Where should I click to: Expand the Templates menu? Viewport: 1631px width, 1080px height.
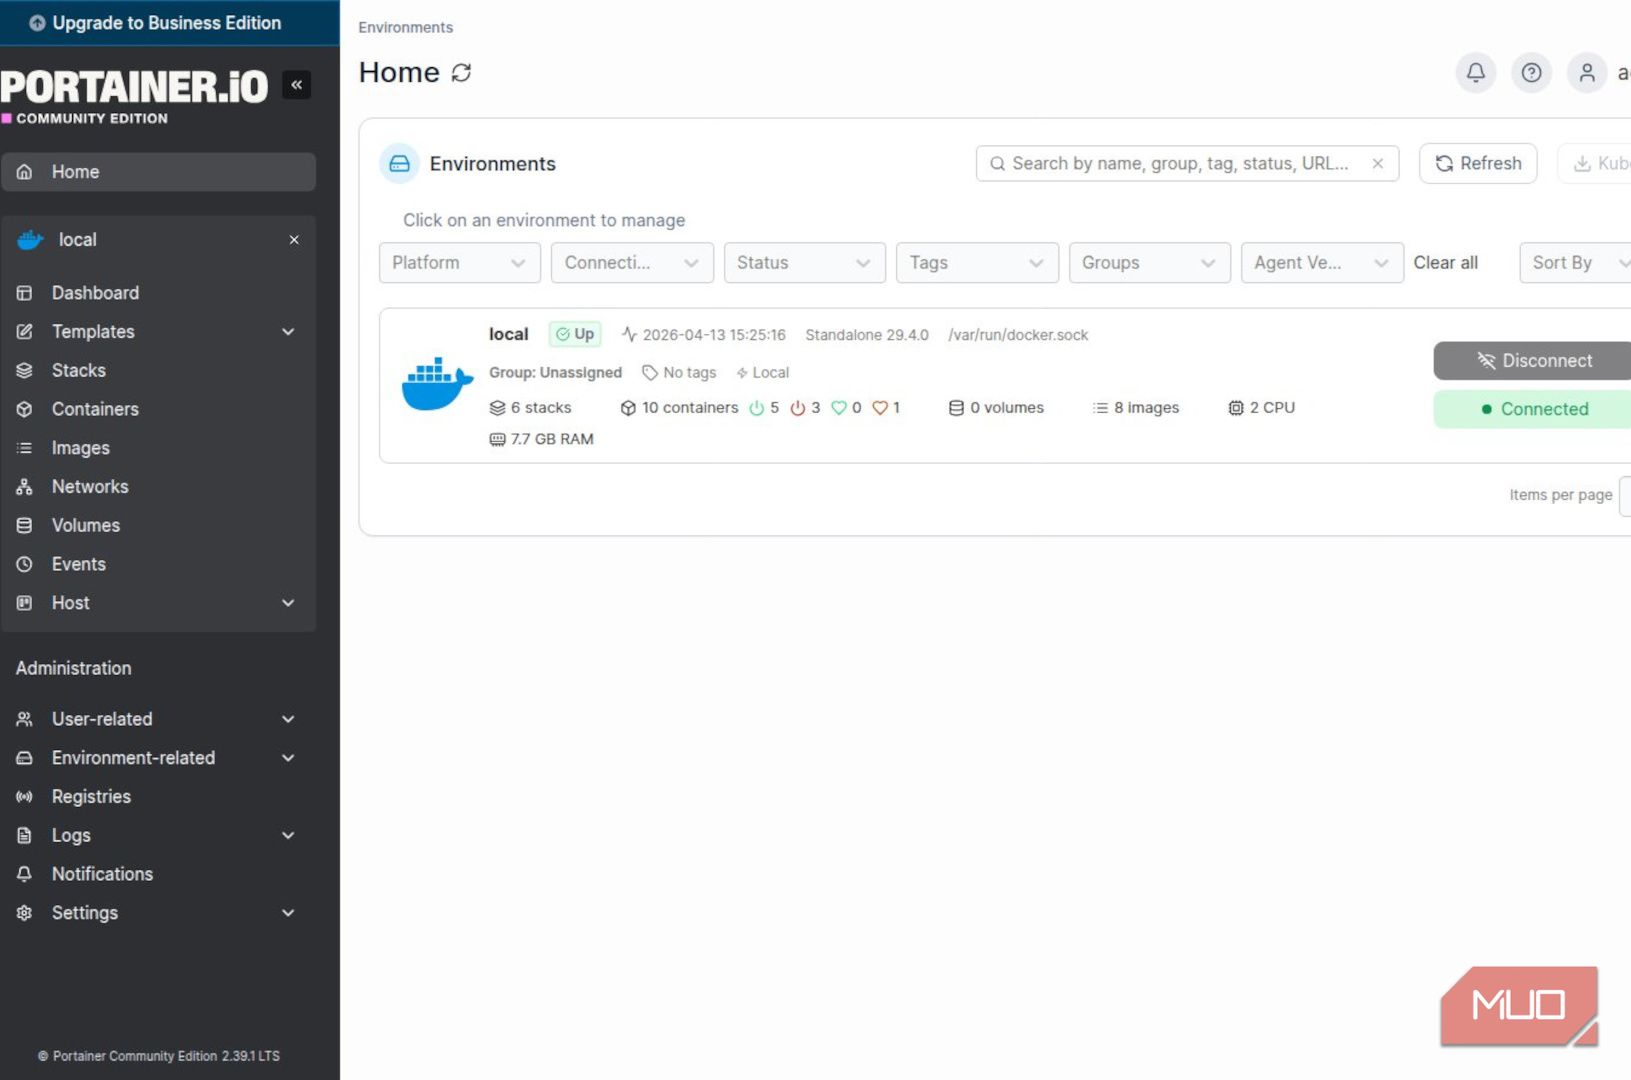pos(159,332)
